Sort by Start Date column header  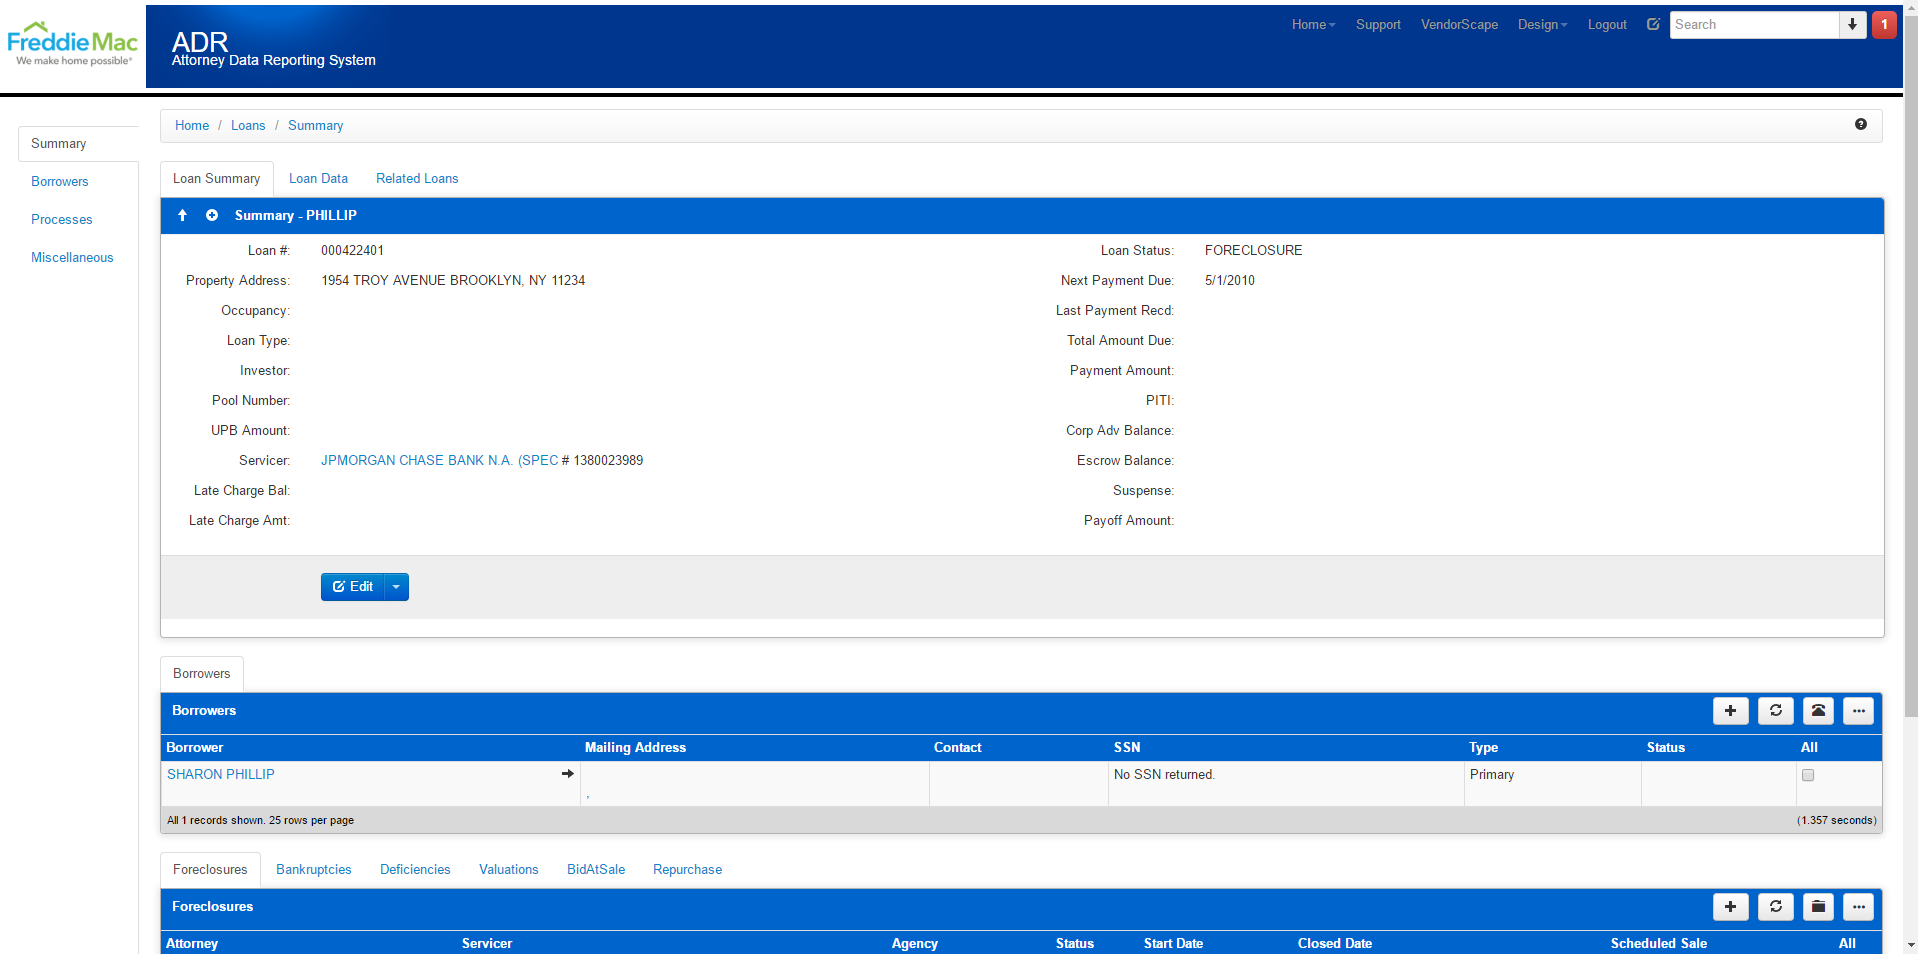pos(1173,944)
